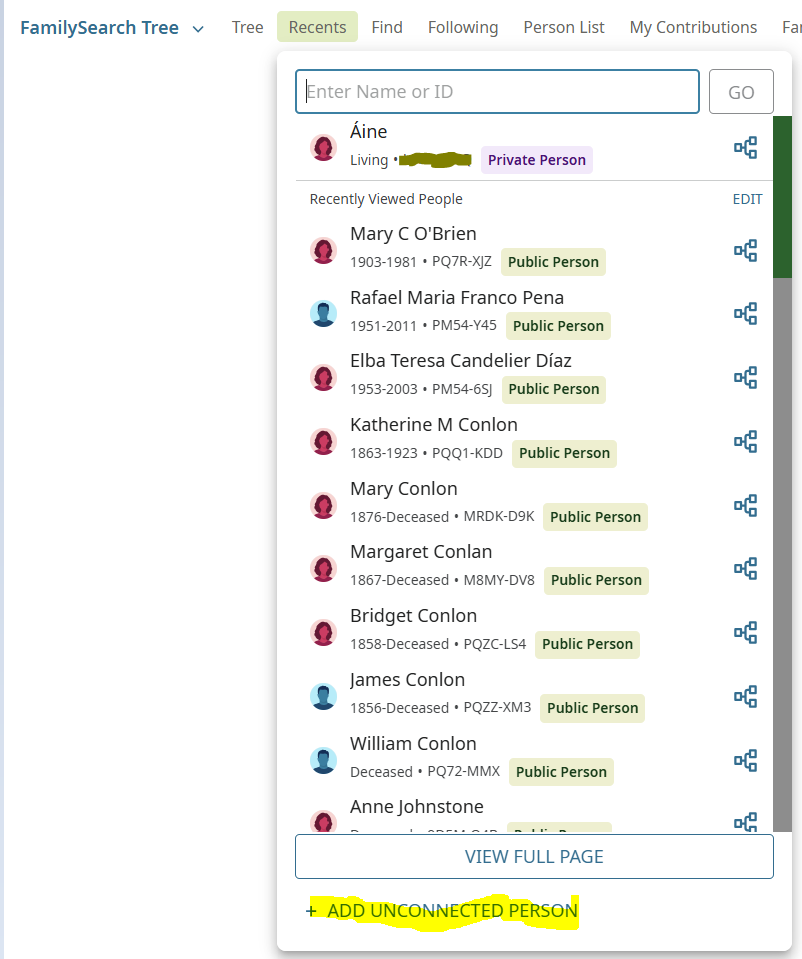The image size is (802, 959).
Task: Click James Conlon's portrait icon
Action: 323,697
